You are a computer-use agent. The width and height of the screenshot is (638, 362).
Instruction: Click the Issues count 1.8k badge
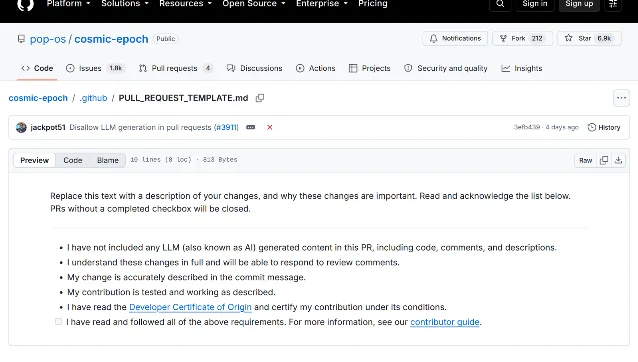tap(116, 68)
